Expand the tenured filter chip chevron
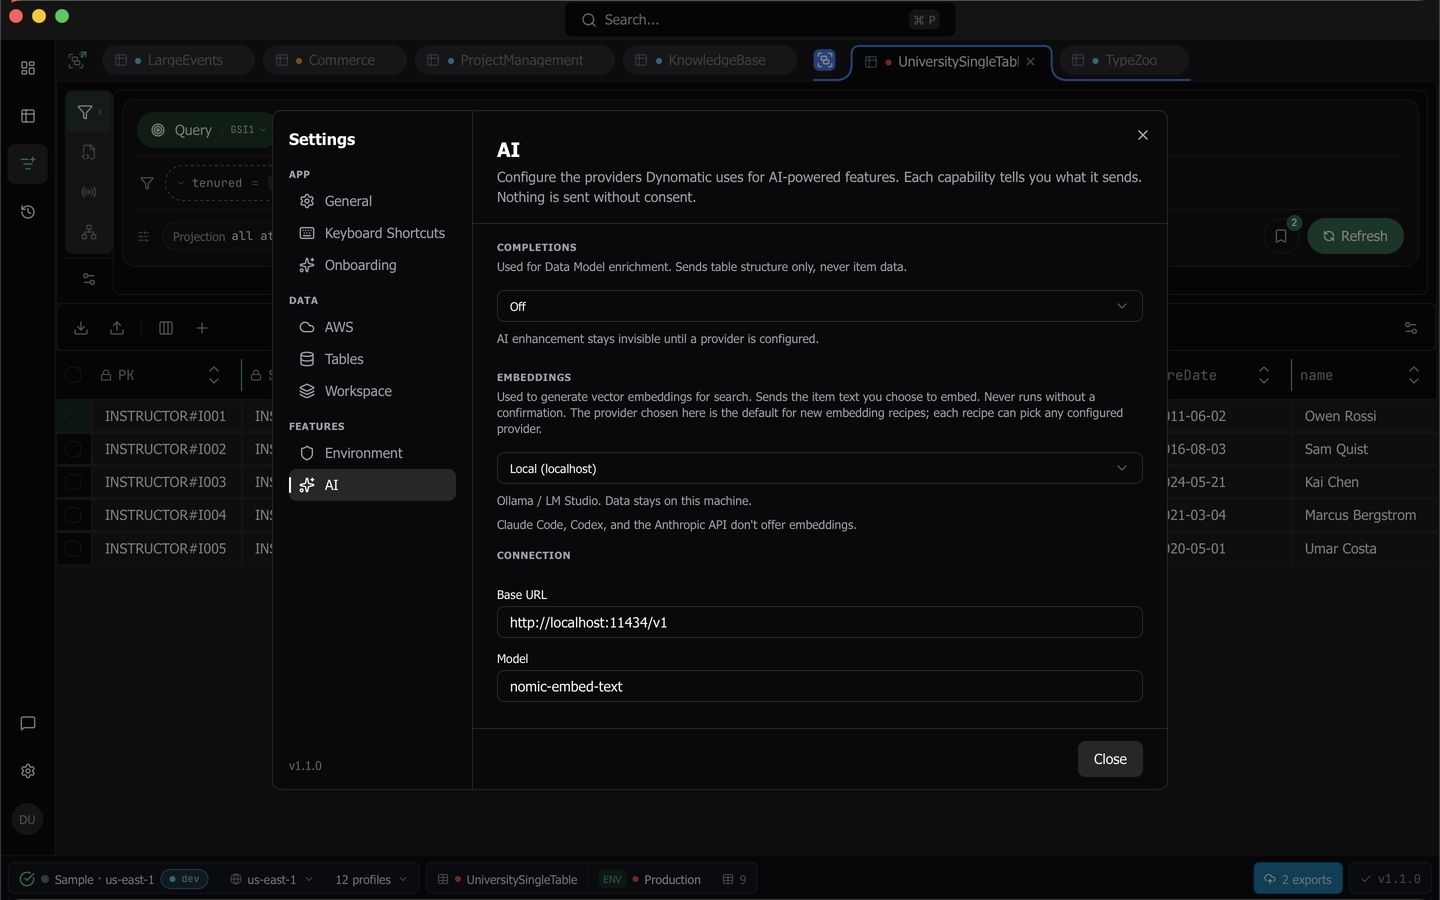This screenshot has width=1440, height=900. coord(181,183)
